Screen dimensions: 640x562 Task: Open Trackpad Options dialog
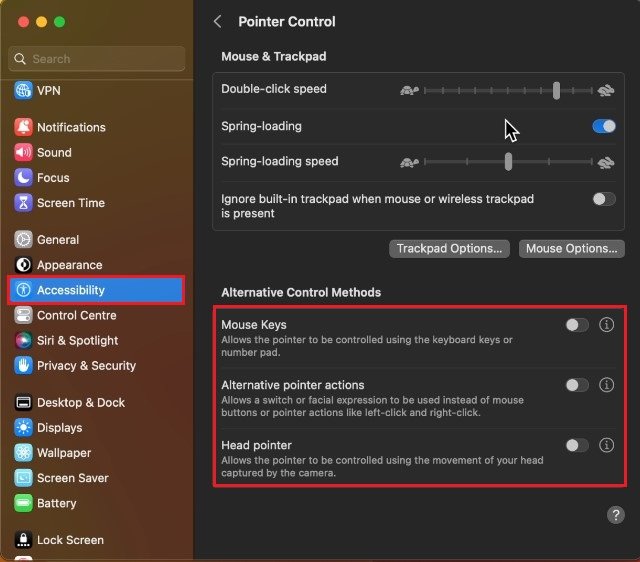(x=449, y=249)
